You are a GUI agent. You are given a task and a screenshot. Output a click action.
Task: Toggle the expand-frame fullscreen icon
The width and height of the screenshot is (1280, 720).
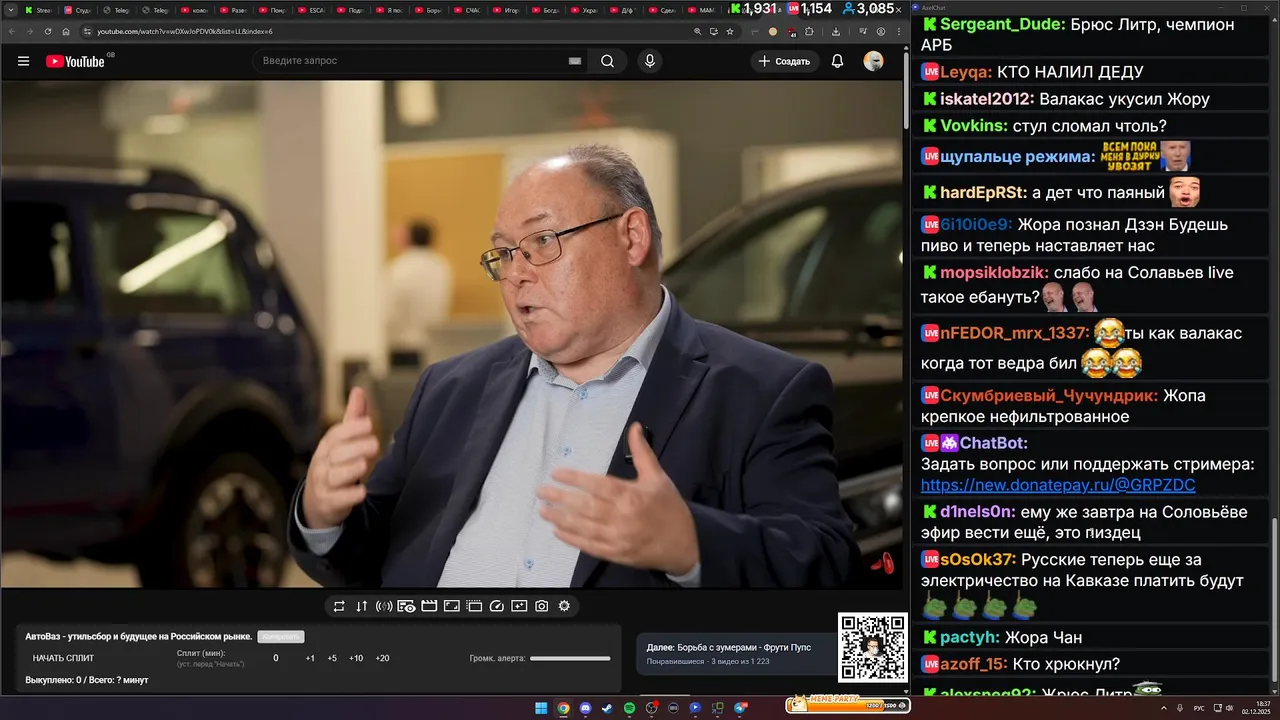[x=451, y=606]
